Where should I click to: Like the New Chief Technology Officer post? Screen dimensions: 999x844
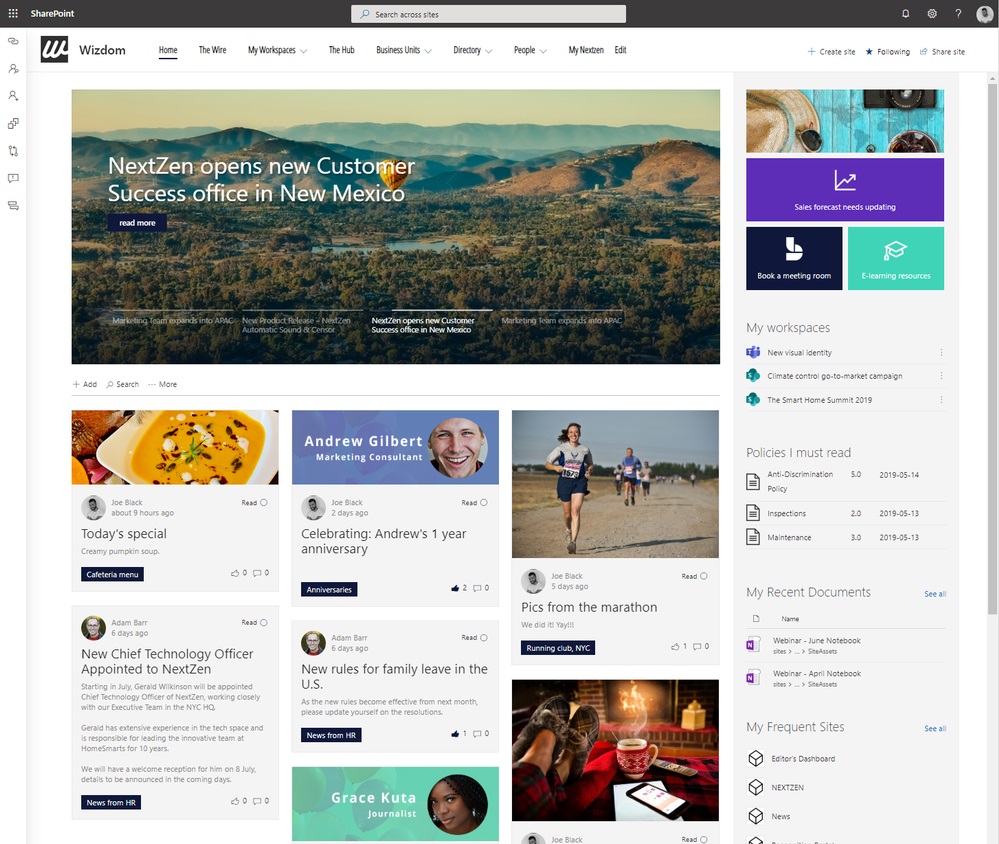tap(235, 801)
